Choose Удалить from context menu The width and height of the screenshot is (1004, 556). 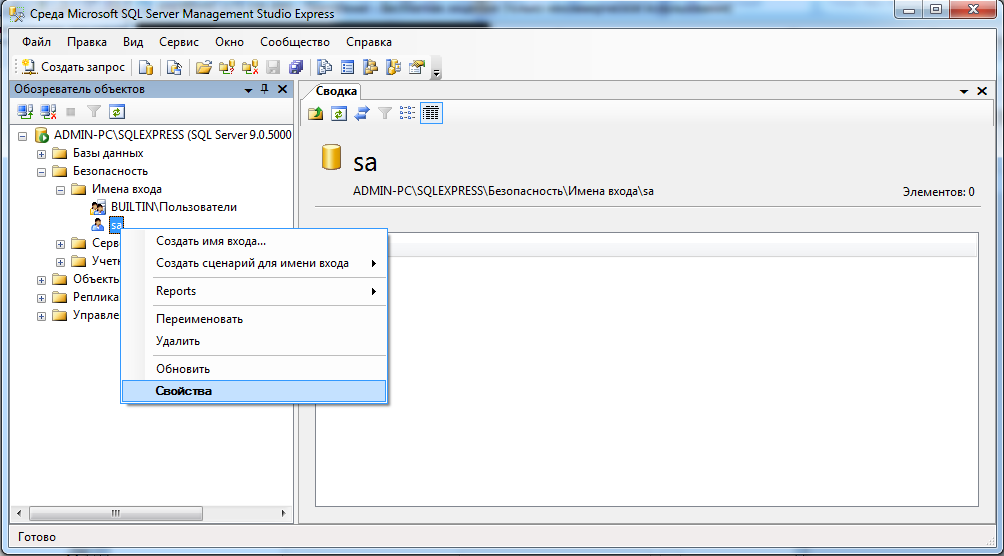(x=254, y=341)
